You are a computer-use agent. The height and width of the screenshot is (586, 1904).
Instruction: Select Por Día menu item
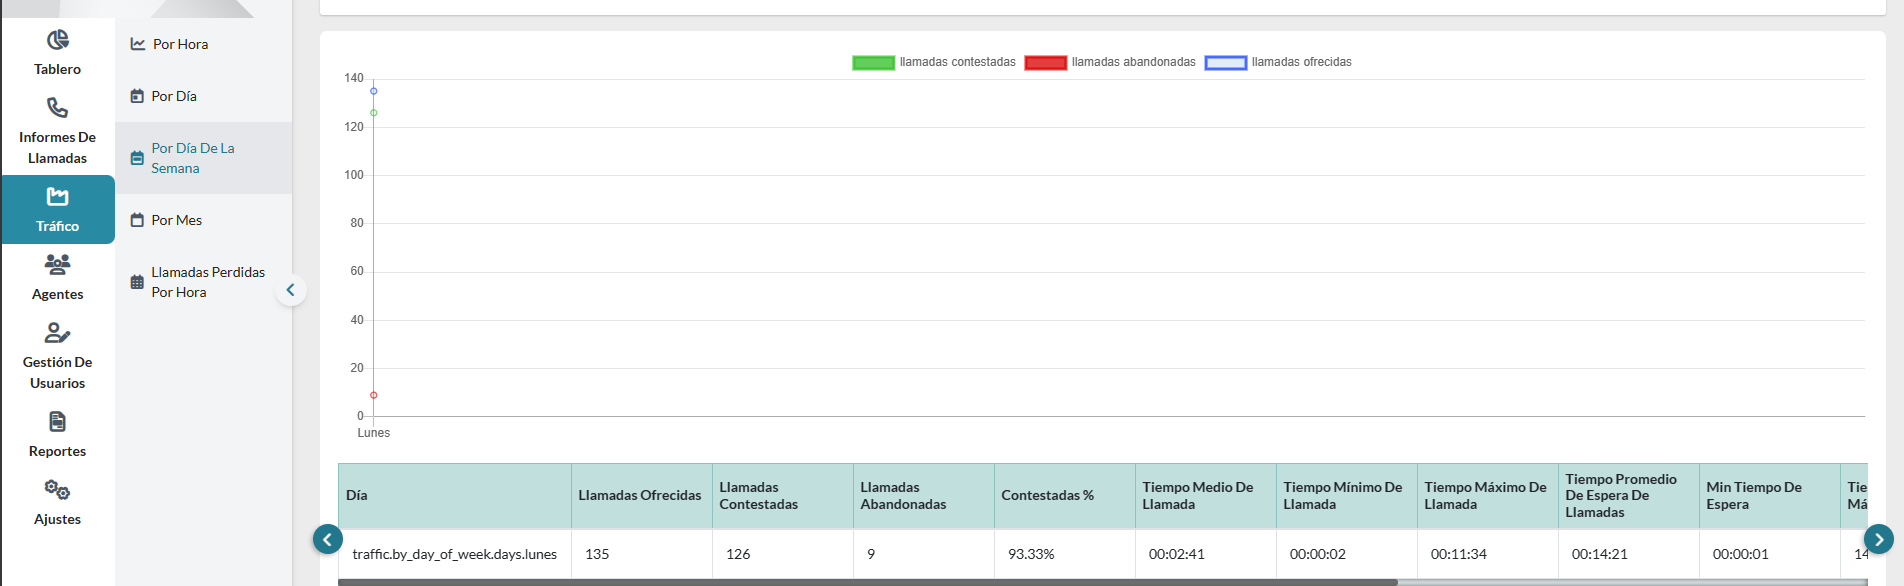174,96
